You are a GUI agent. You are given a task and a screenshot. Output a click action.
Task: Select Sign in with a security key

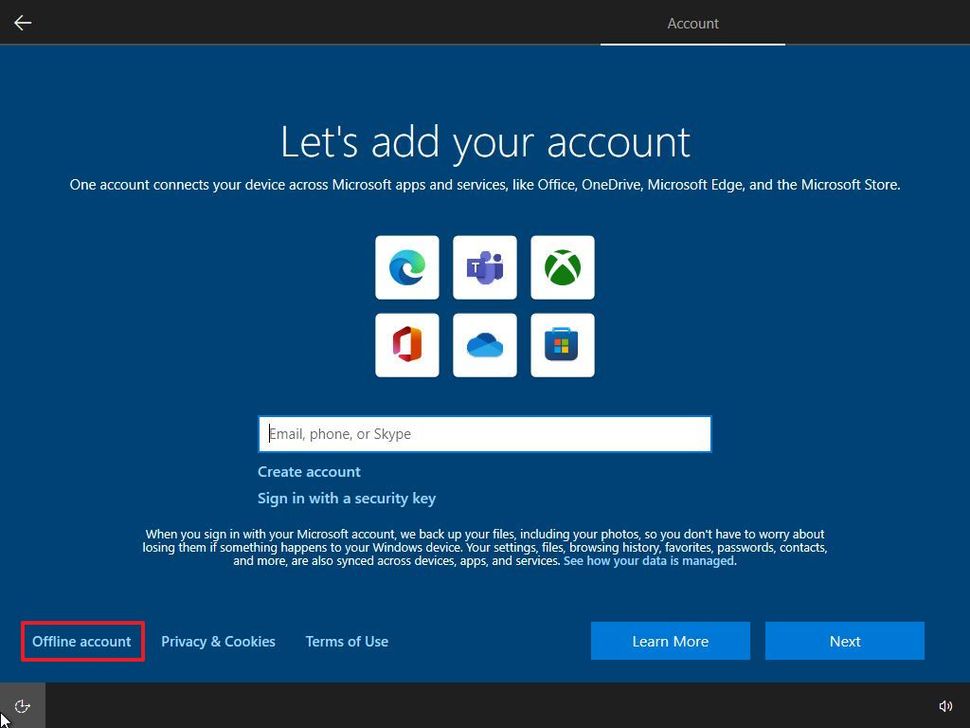pyautogui.click(x=346, y=497)
